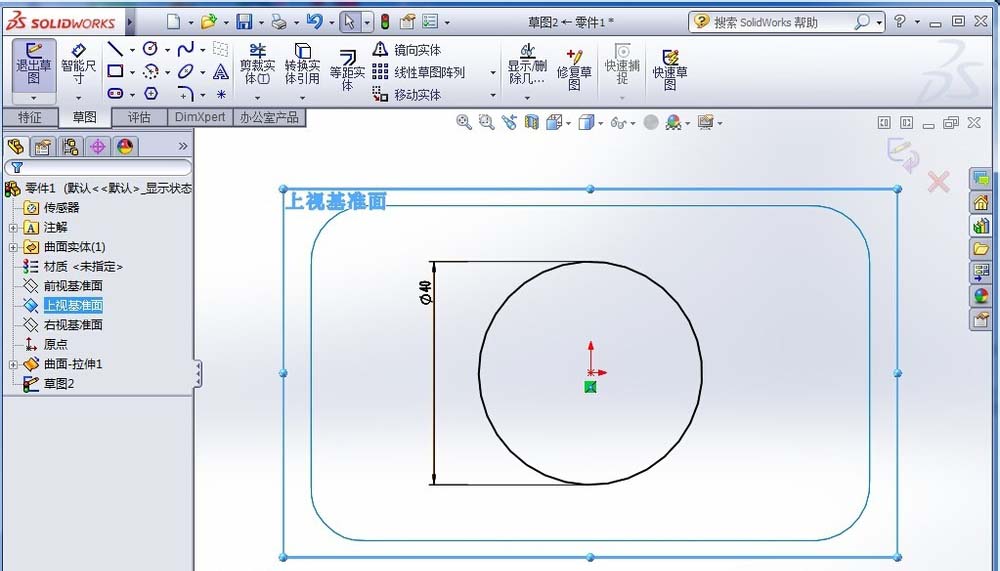Viewport: 1000px width, 571px height.
Task: Expand the 注解 tree node
Action: (13, 228)
